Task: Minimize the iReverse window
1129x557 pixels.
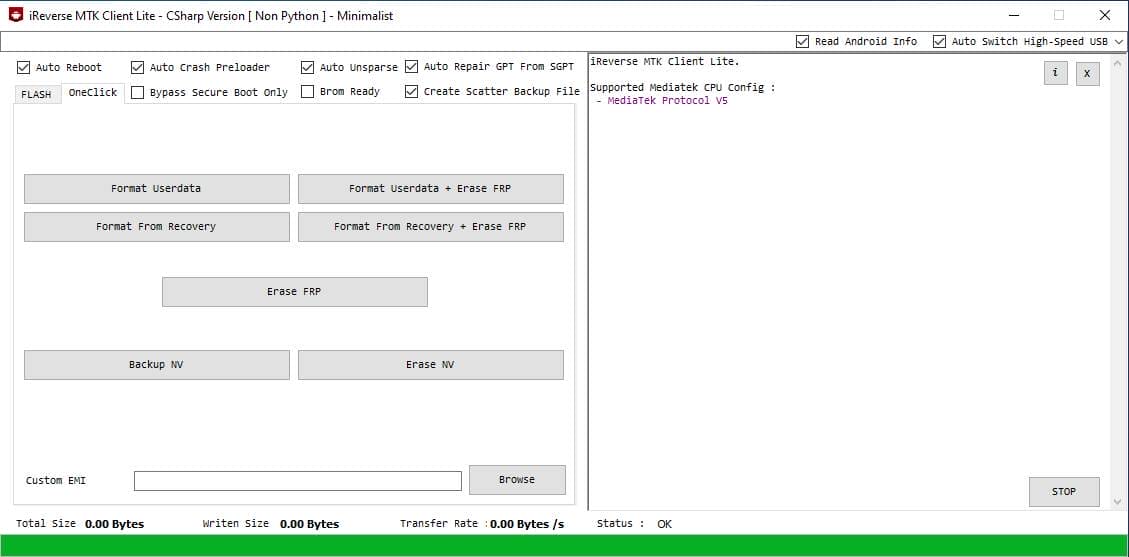Action: (1013, 15)
